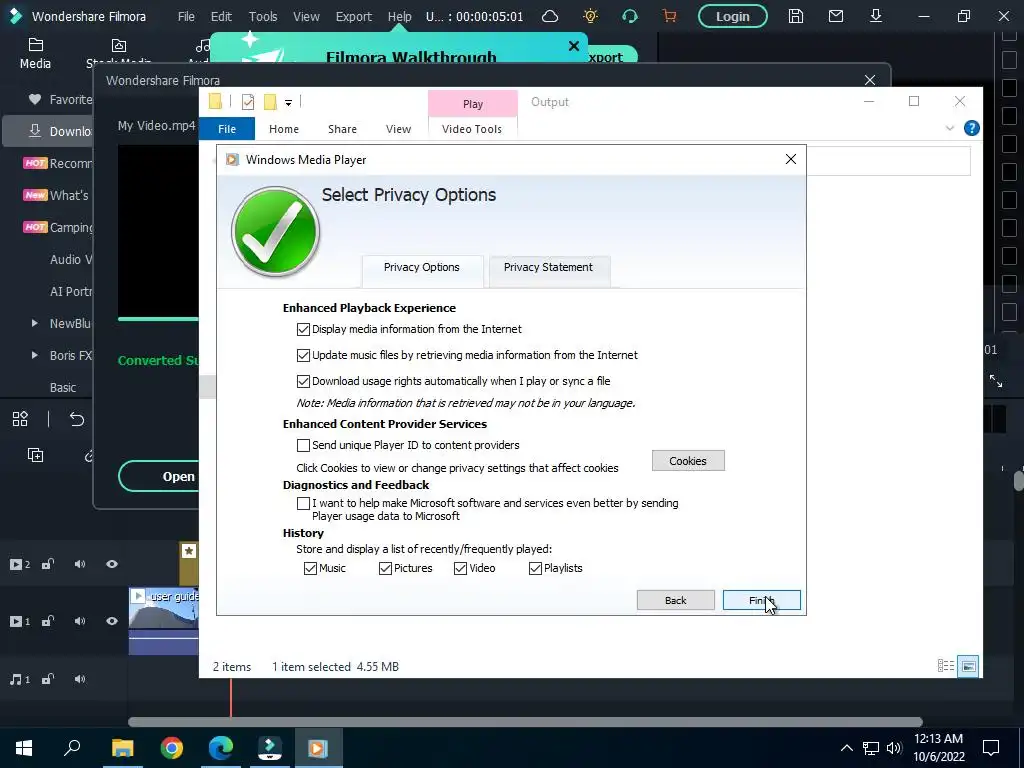Viewport: 1024px width, 768px height.
Task: Open taskbar search magnifier
Action: coord(72,748)
